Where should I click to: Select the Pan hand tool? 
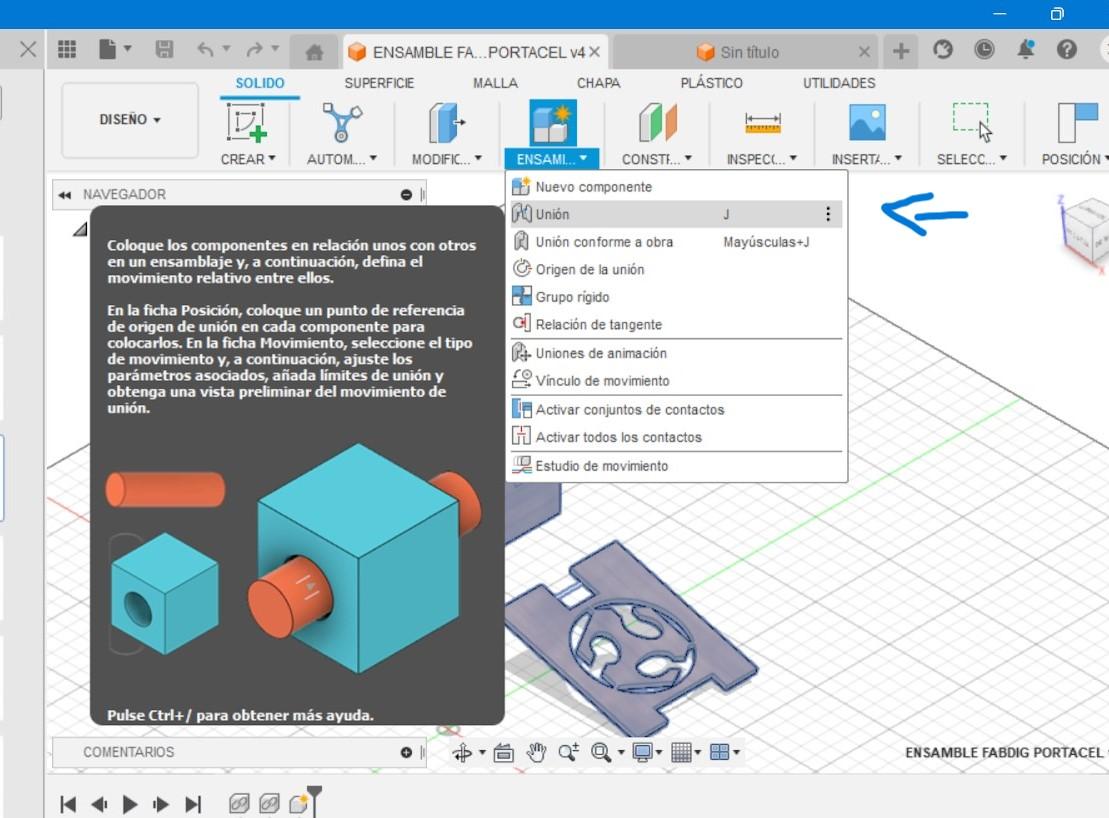point(537,753)
